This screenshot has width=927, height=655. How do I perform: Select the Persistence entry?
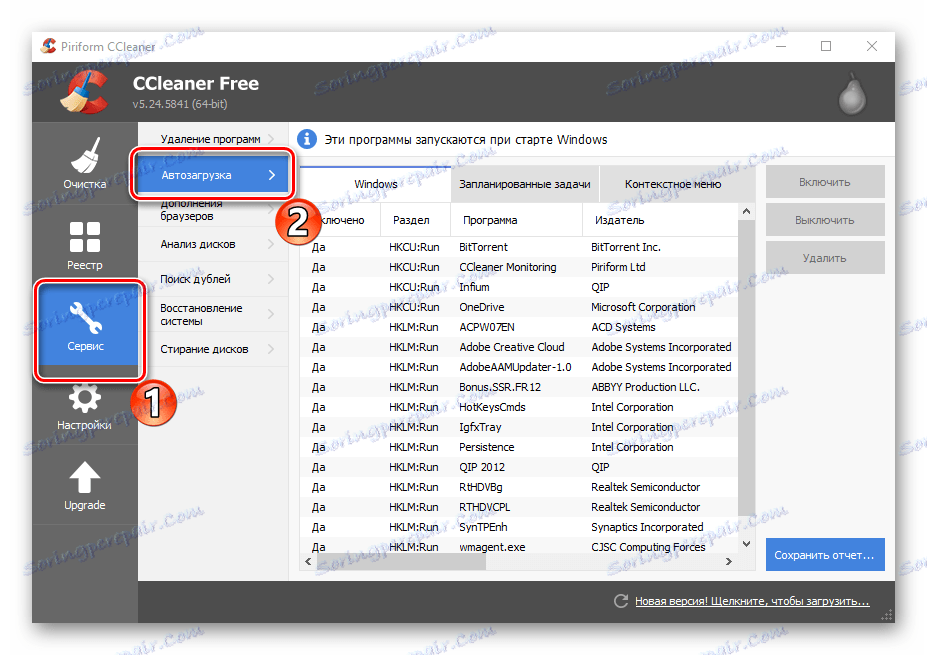tap(519, 448)
